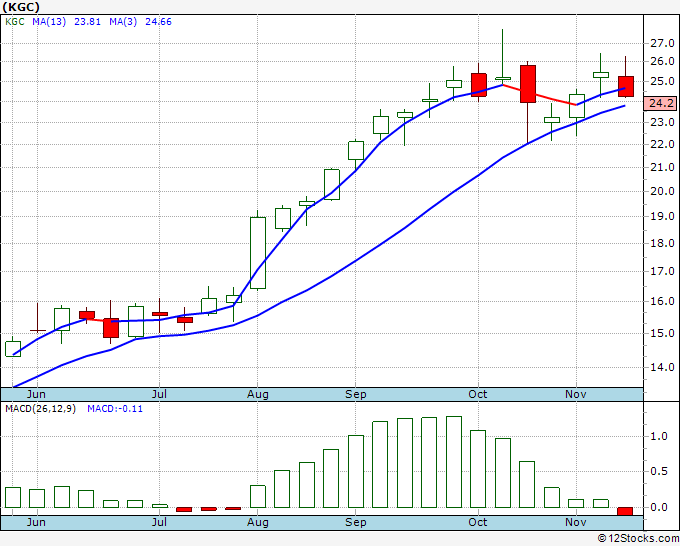Click the 20.0 price axis label

(662, 191)
